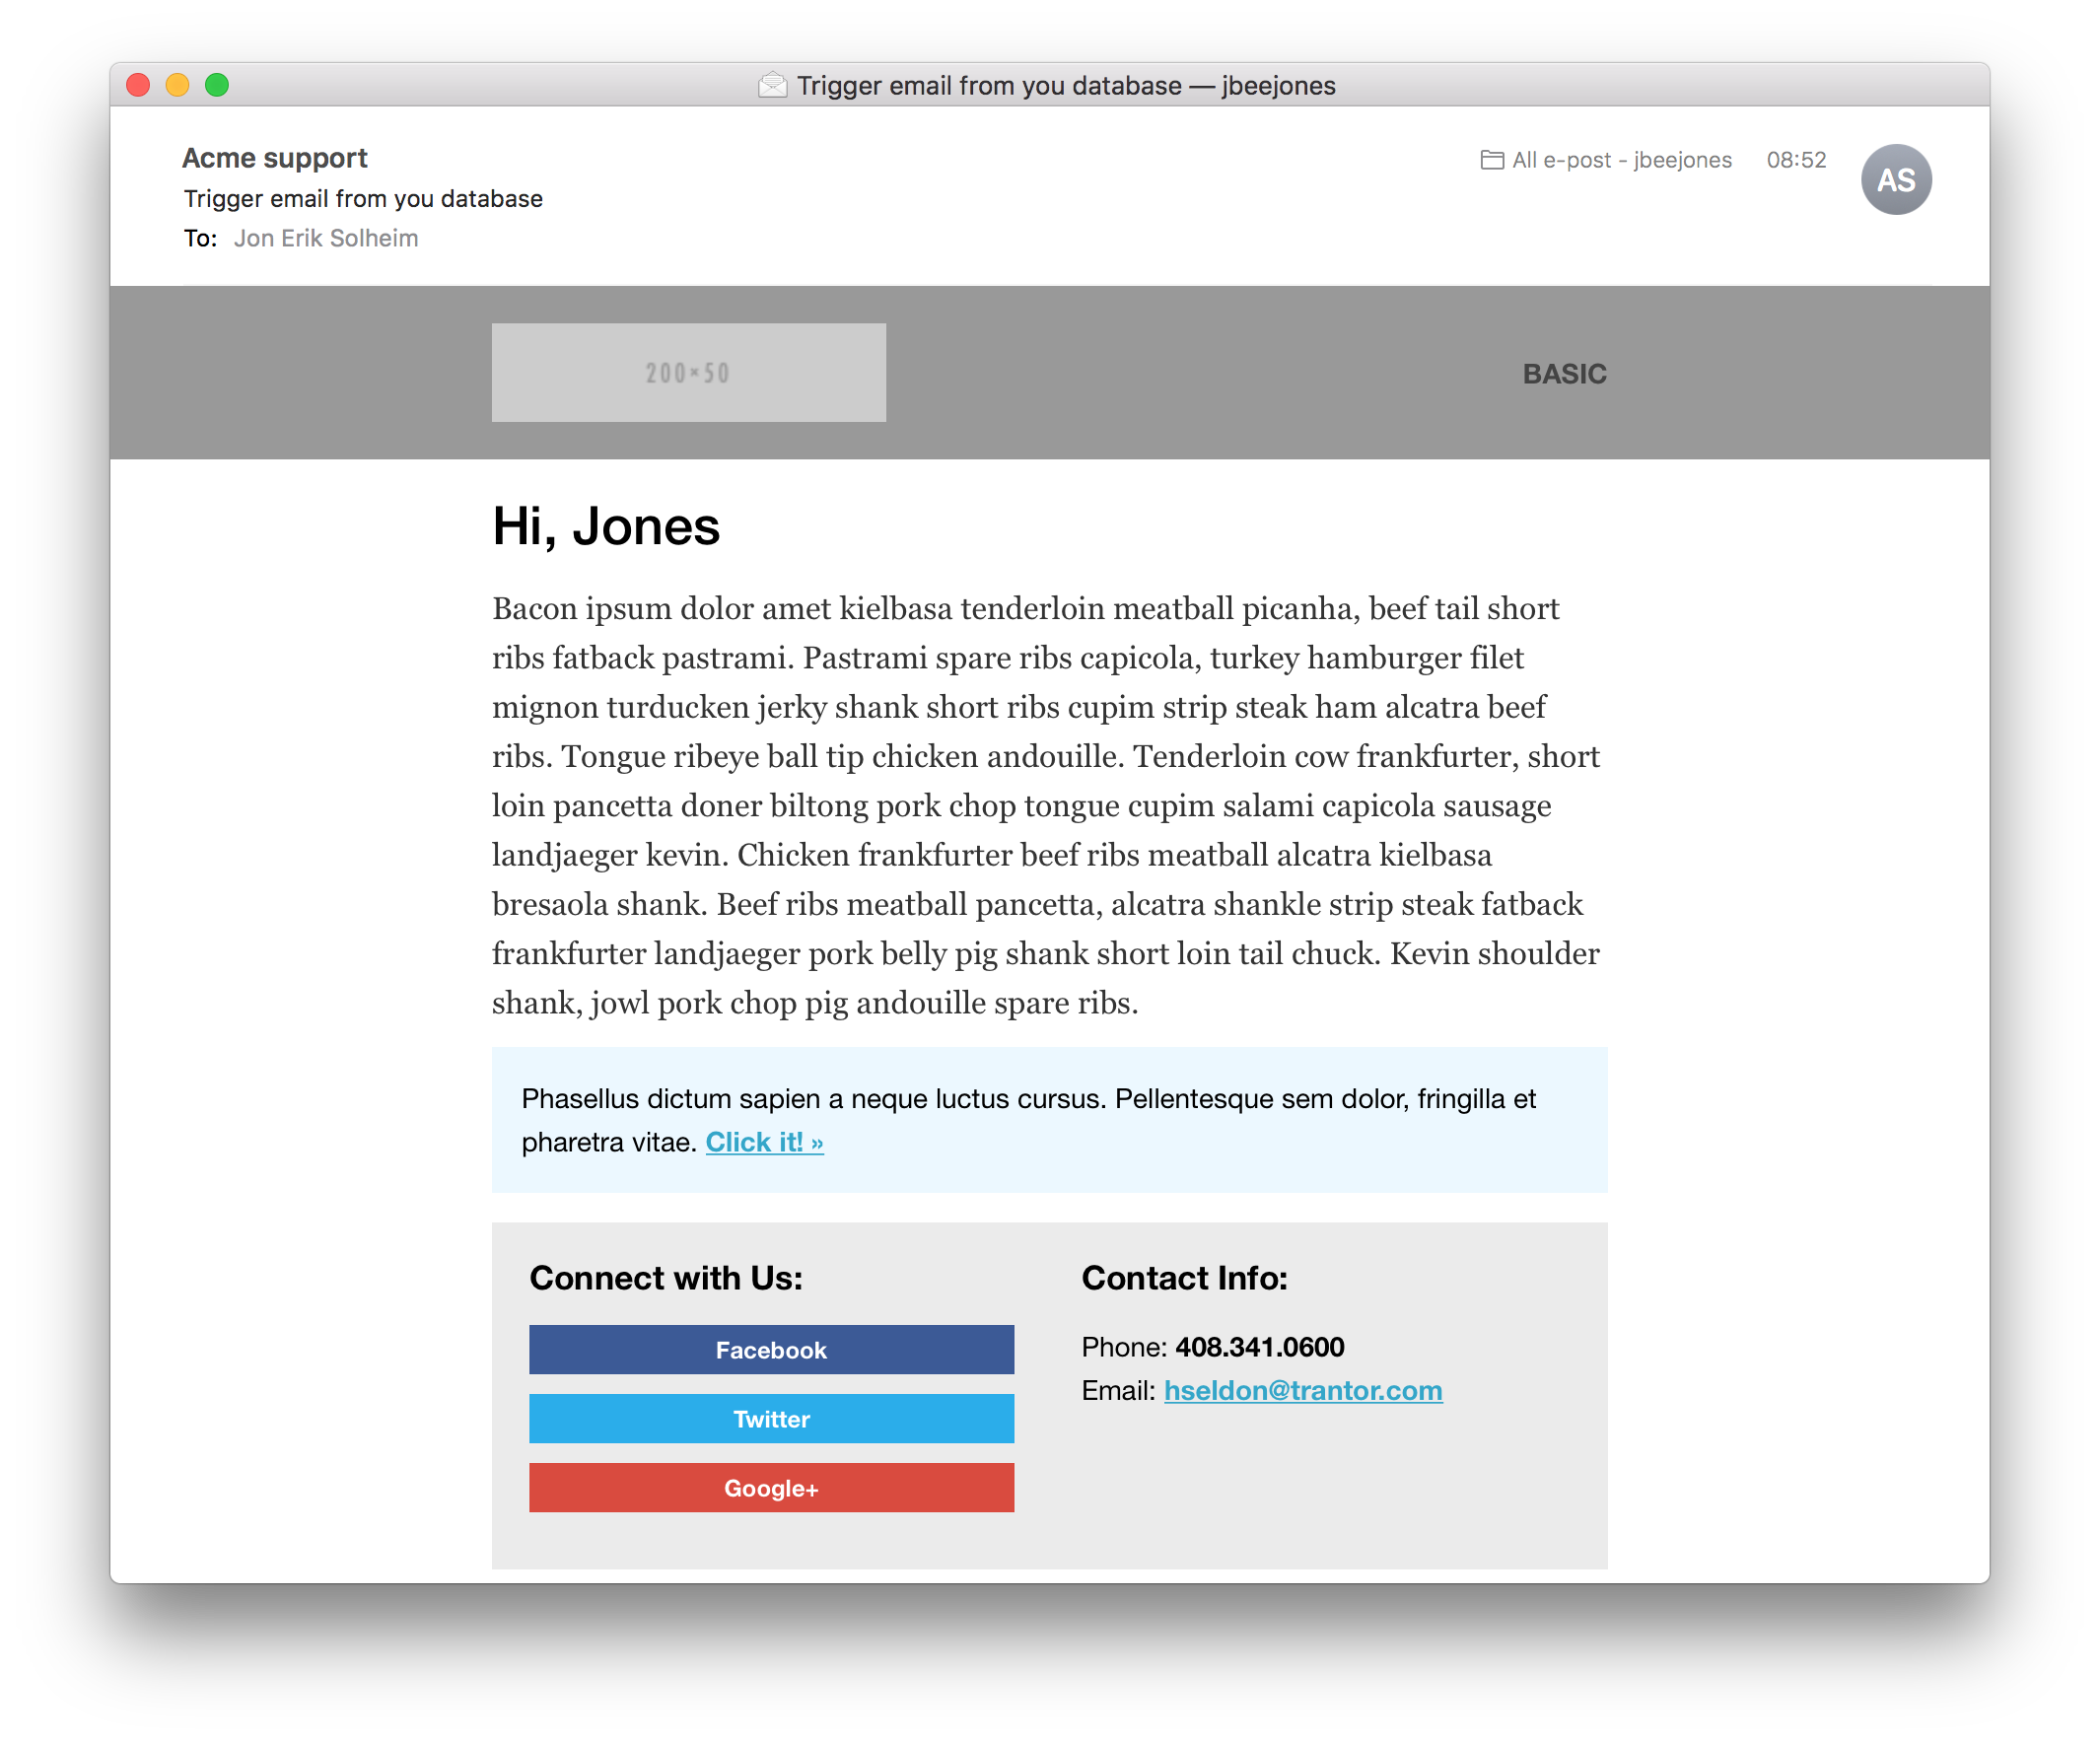Enable the blue highlighted call-to-action block
The width and height of the screenshot is (2100, 1741).
[x=762, y=1143]
